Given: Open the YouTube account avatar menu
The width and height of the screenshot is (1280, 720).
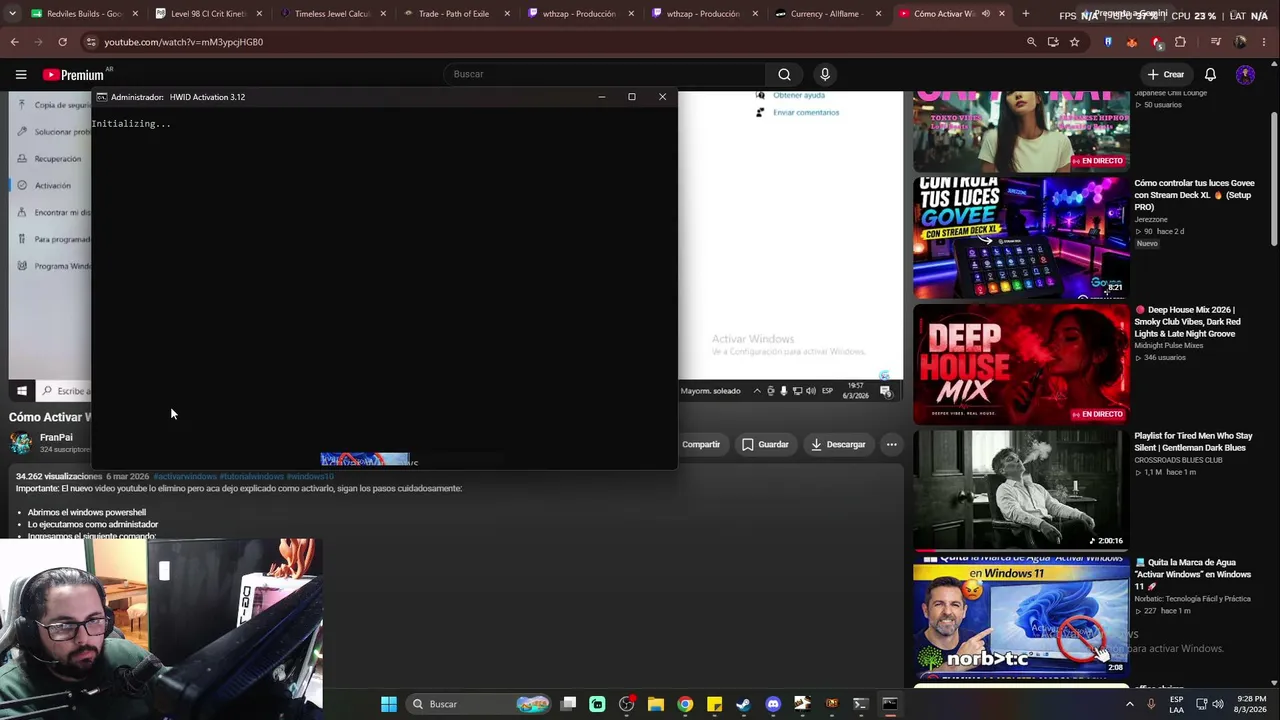Looking at the screenshot, I should click(1245, 74).
